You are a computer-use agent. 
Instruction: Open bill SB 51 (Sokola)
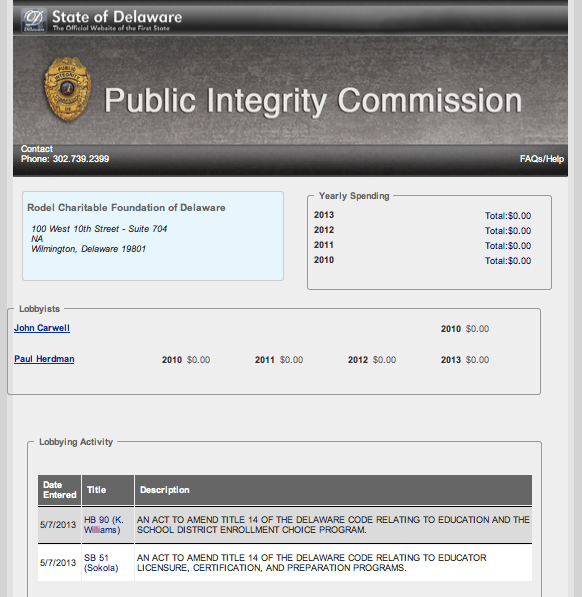(x=101, y=563)
